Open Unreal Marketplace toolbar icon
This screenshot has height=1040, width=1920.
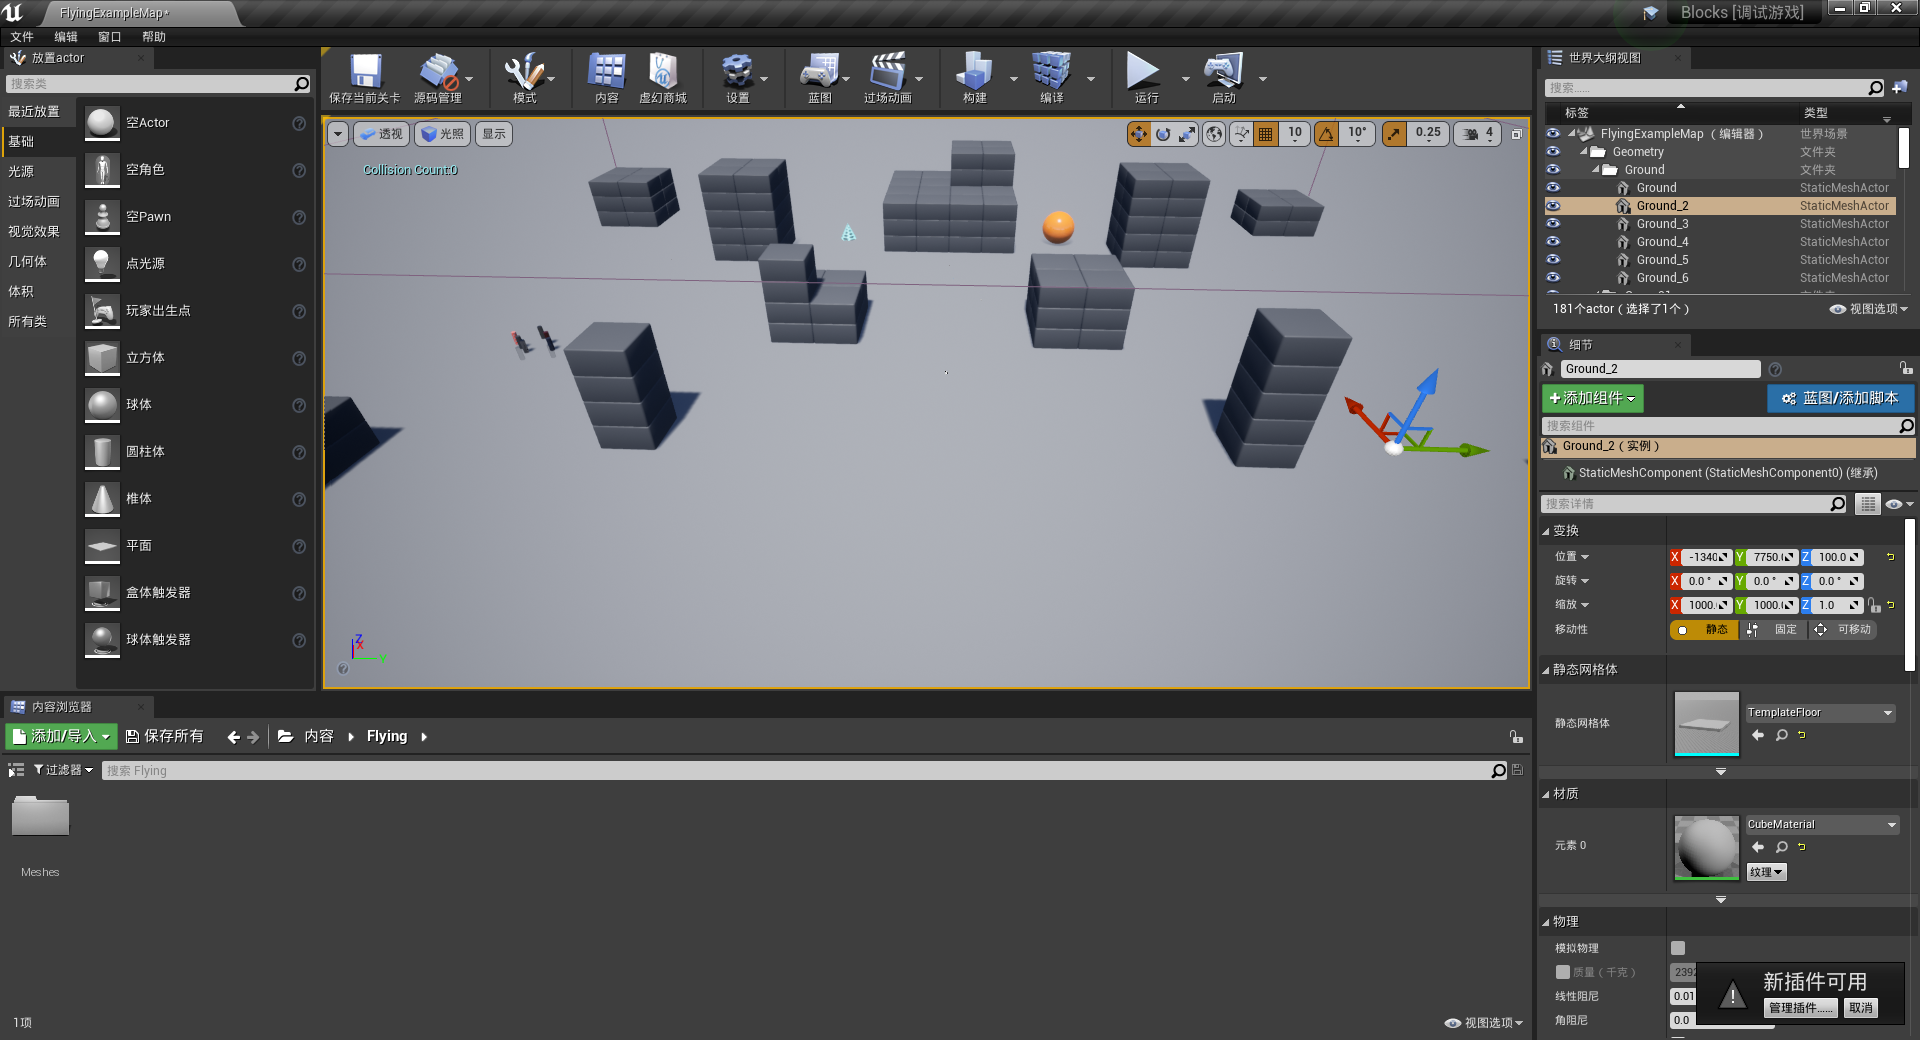point(663,78)
